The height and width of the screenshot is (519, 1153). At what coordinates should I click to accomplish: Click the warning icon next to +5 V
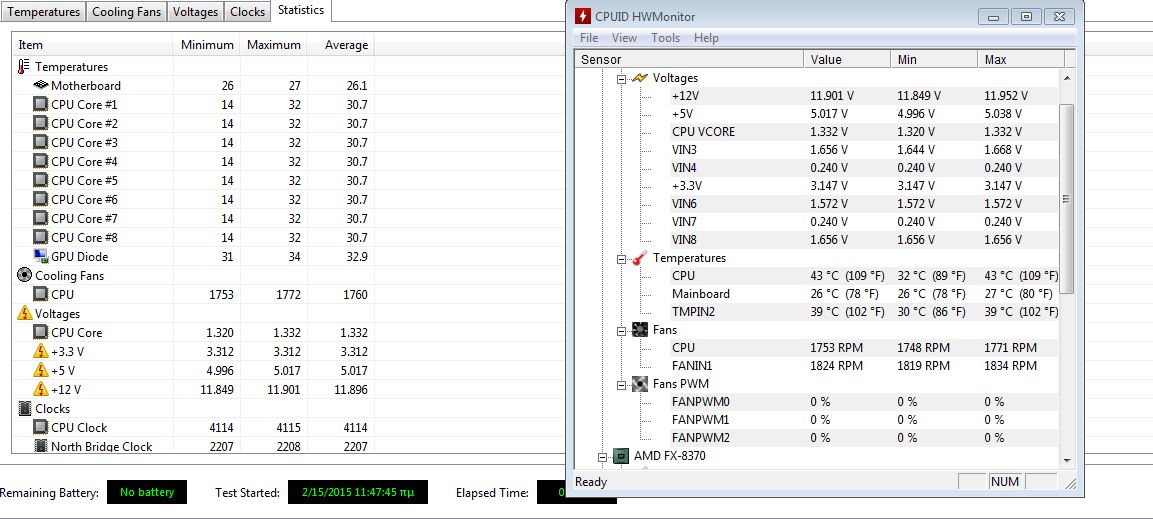point(40,371)
